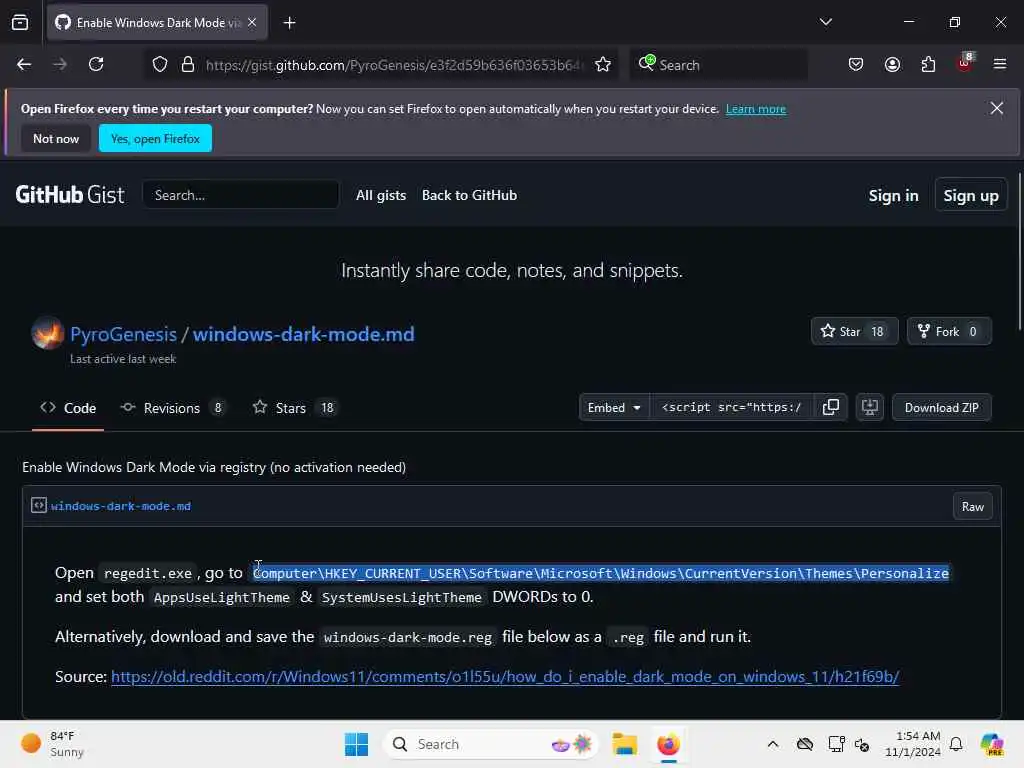This screenshot has height=768, width=1024.
Task: Click Yes, open Firefox button
Action: [155, 138]
